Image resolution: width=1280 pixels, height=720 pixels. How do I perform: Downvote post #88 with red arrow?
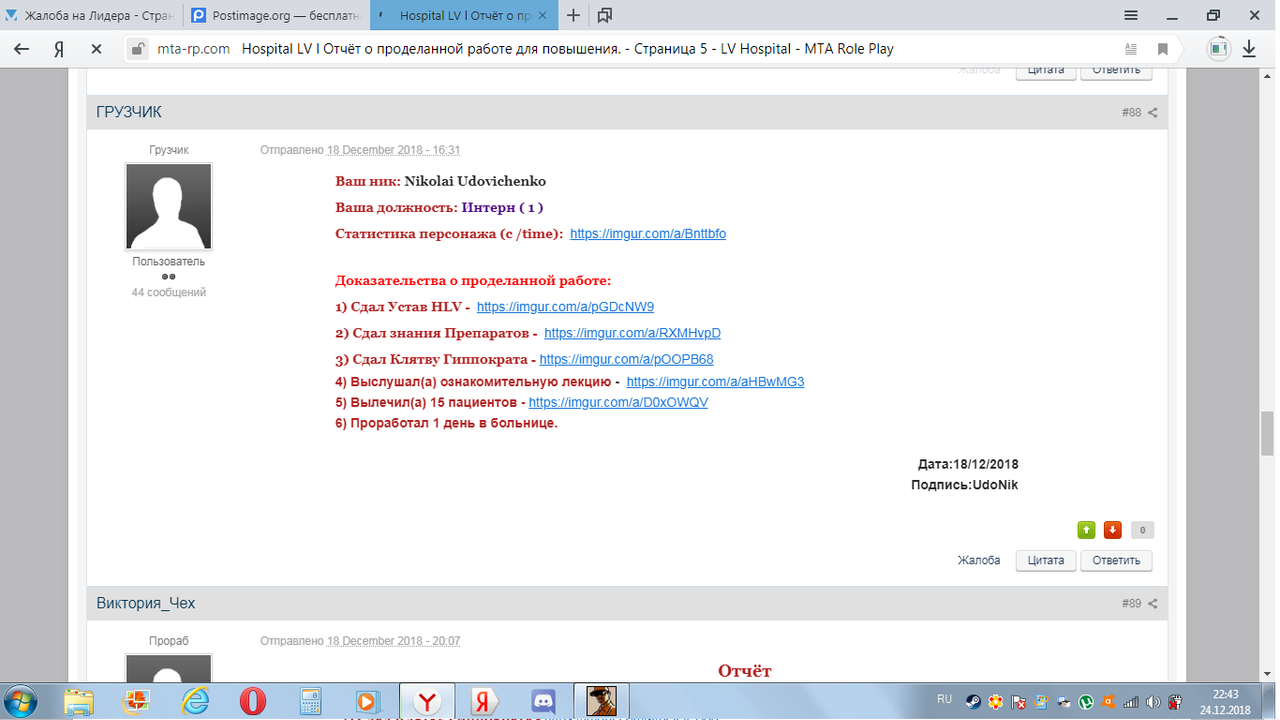1113,530
